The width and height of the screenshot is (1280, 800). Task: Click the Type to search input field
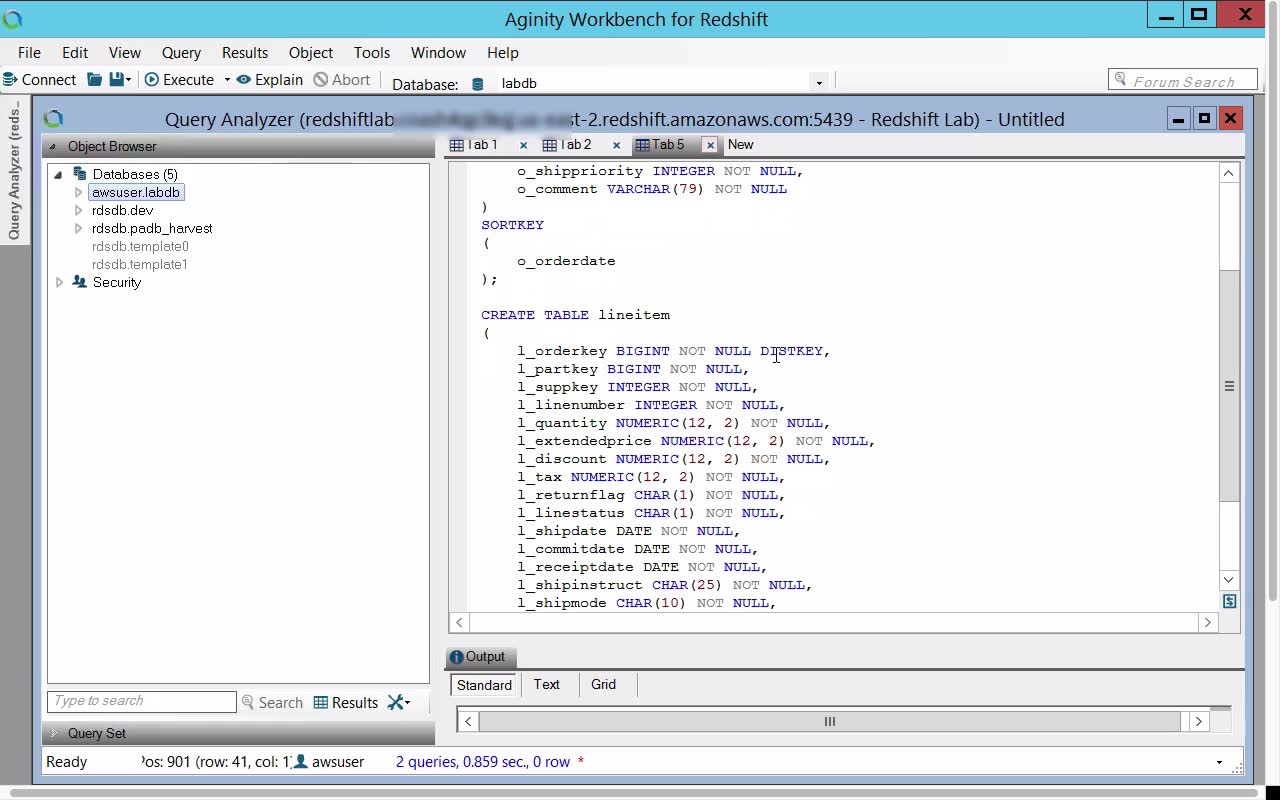click(141, 701)
